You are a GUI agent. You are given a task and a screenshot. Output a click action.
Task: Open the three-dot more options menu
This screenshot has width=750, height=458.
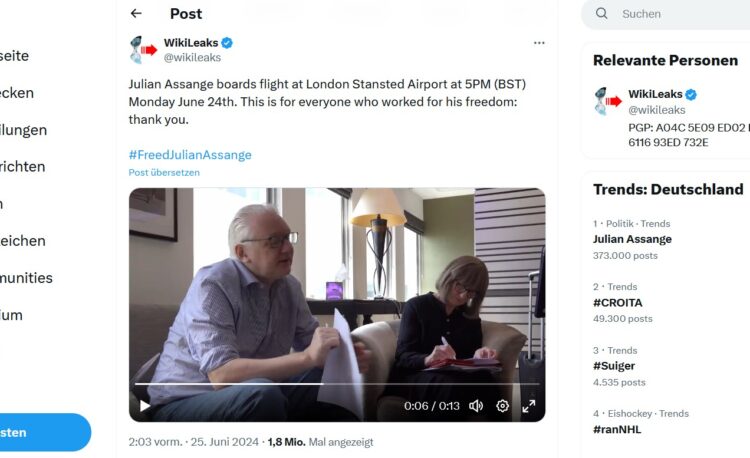[x=539, y=43]
